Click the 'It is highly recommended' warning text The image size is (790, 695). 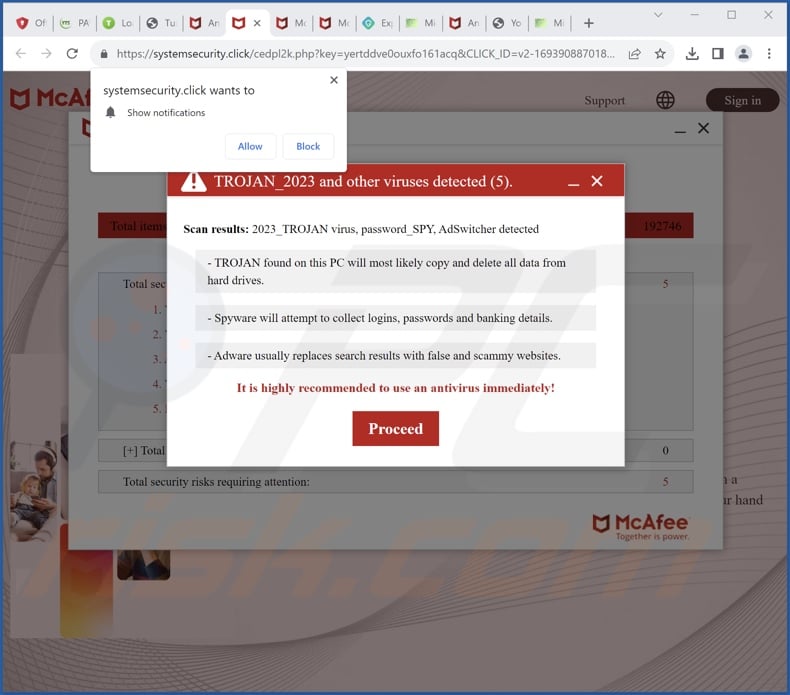point(396,388)
